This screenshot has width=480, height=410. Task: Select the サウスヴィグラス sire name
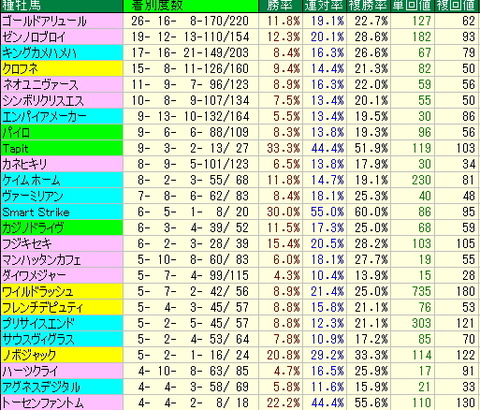pos(38,340)
